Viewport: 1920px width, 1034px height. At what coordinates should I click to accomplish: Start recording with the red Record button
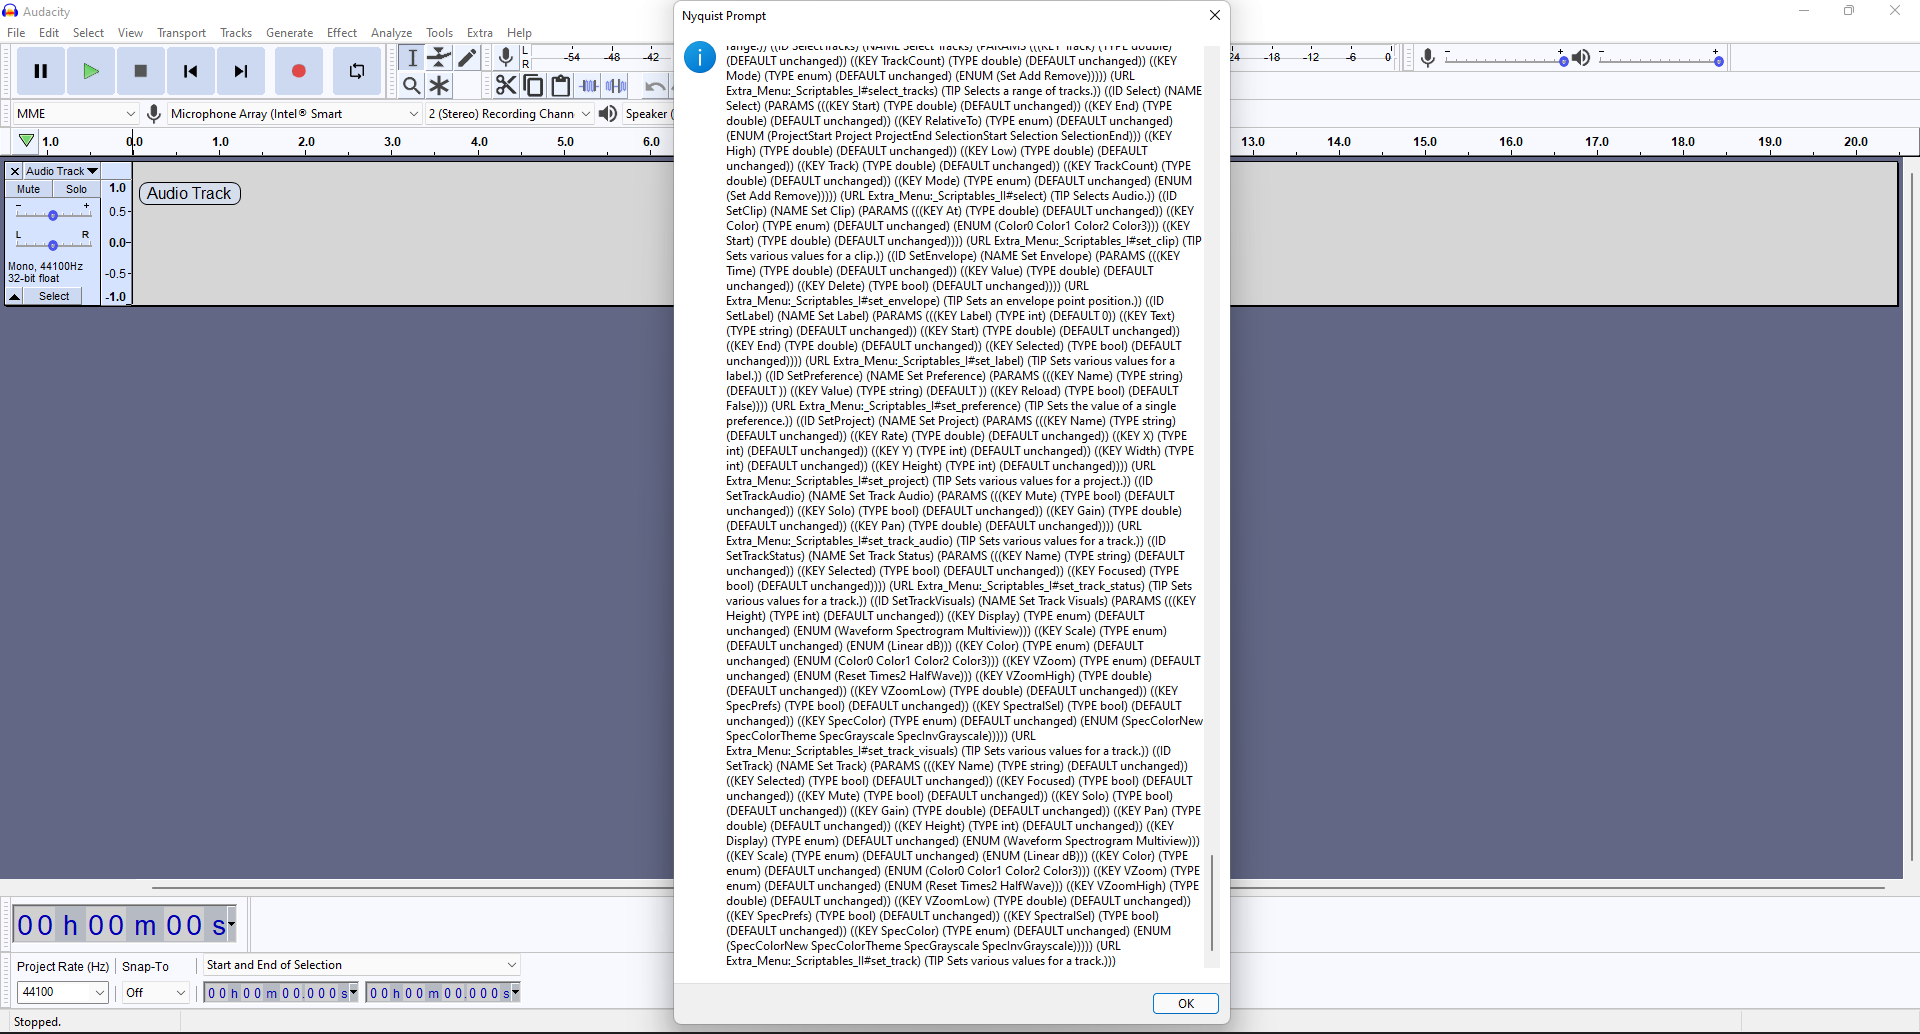pos(298,71)
